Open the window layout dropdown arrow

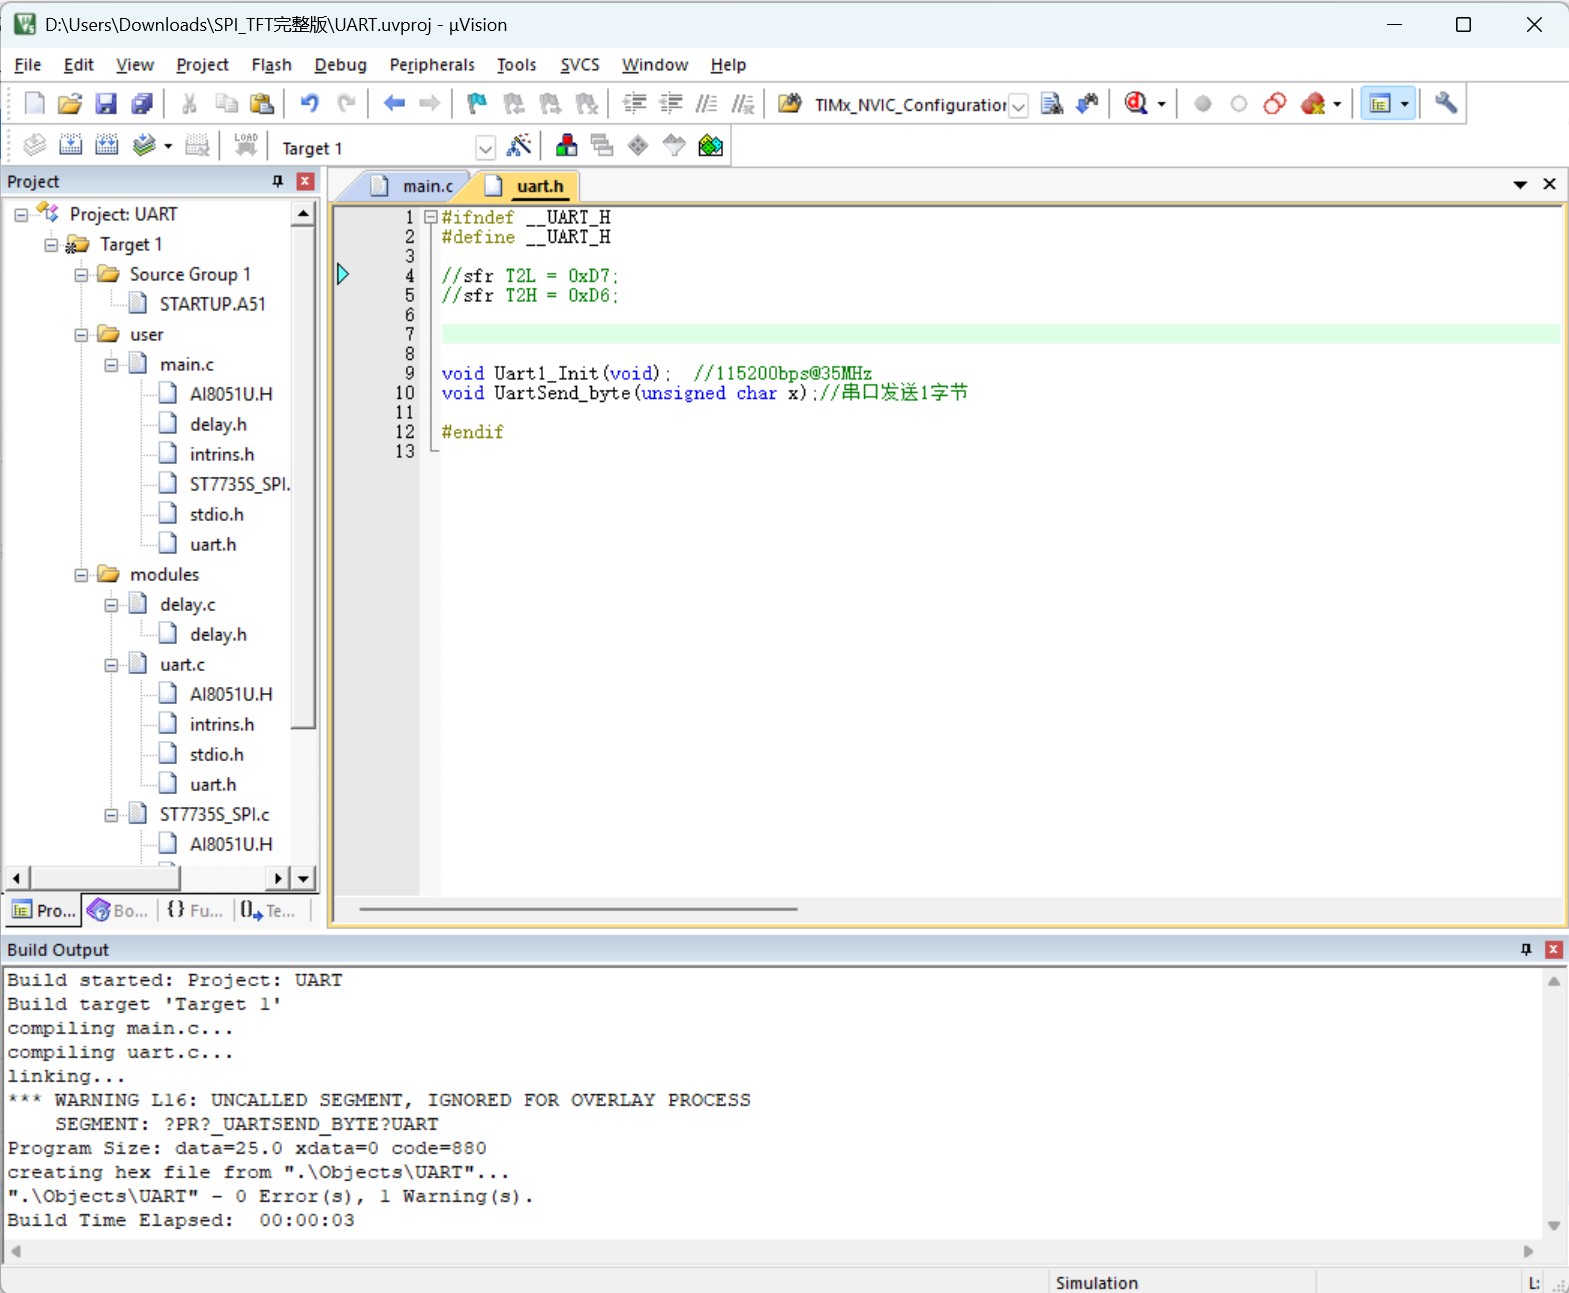[x=1404, y=104]
